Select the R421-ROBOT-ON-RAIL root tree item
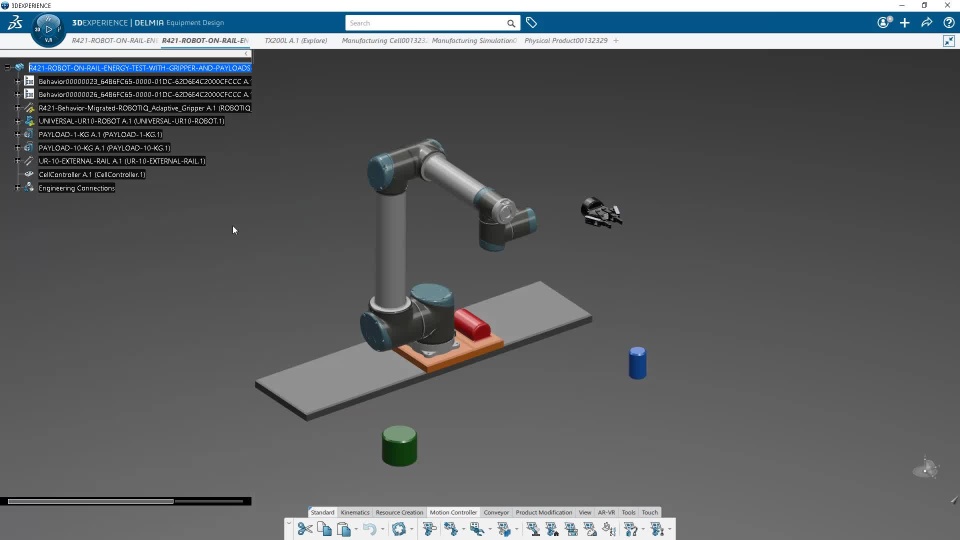 140,68
